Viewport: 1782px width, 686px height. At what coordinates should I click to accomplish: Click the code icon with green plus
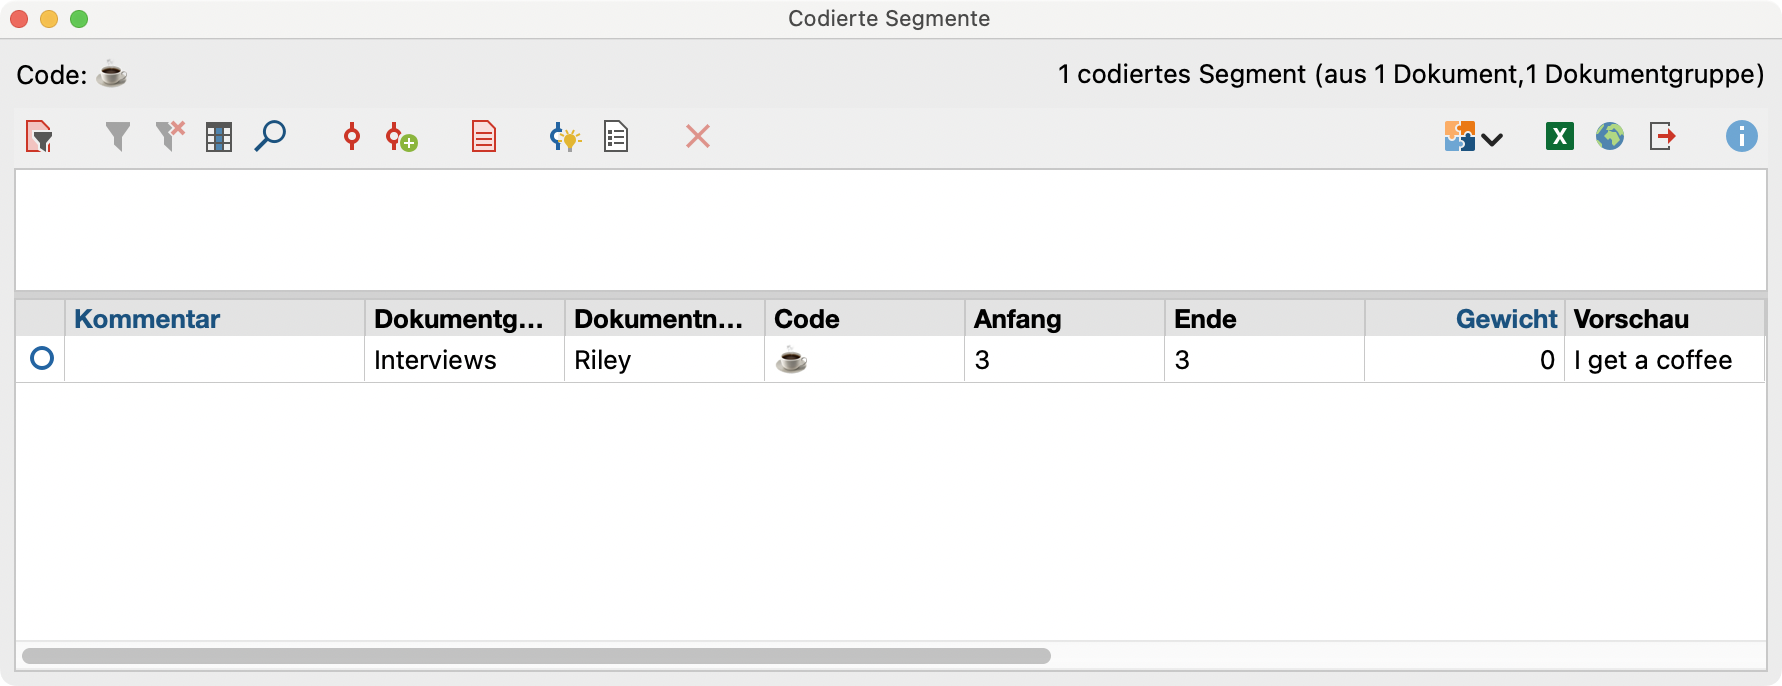pyautogui.click(x=401, y=137)
